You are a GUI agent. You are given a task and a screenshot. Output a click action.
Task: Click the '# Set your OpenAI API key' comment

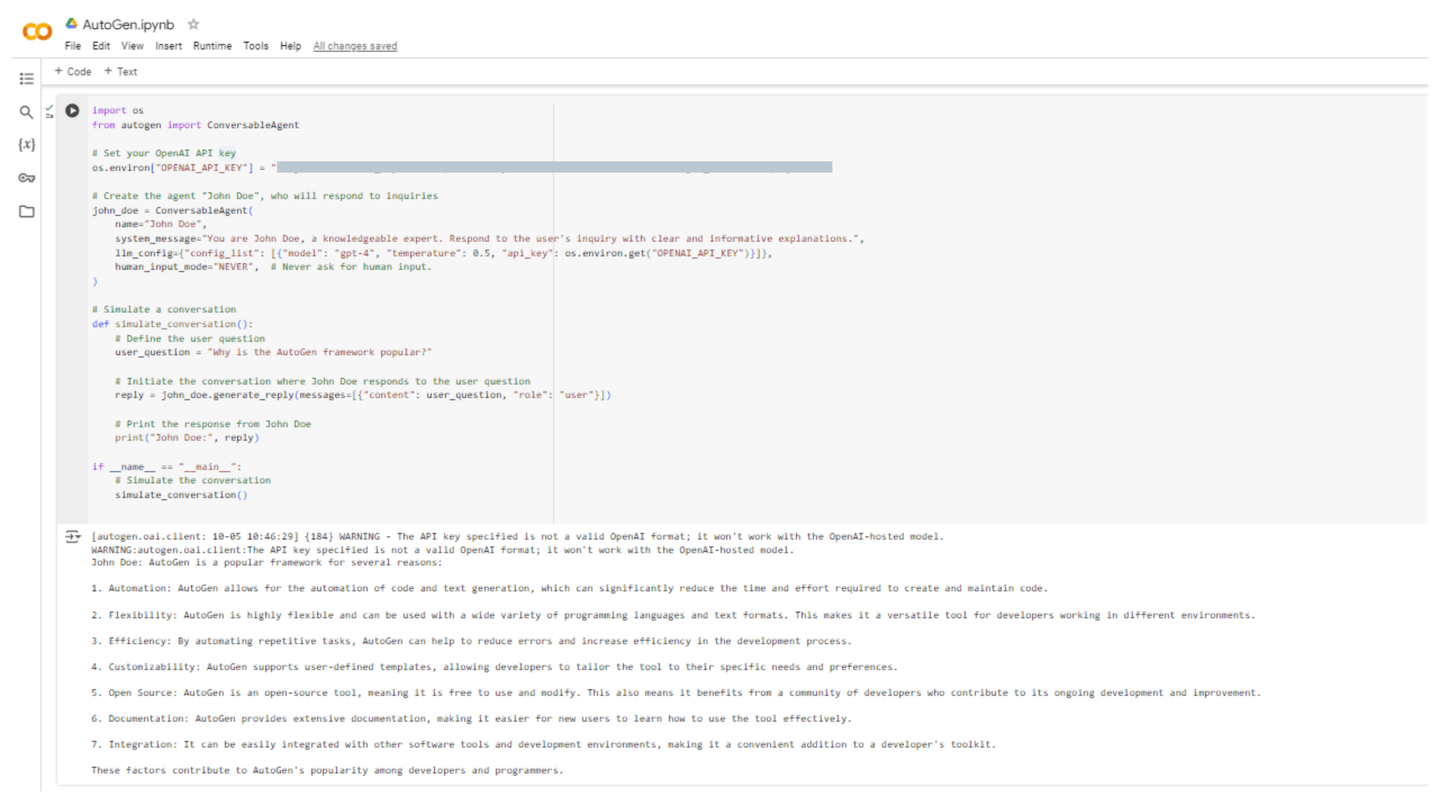pos(164,153)
